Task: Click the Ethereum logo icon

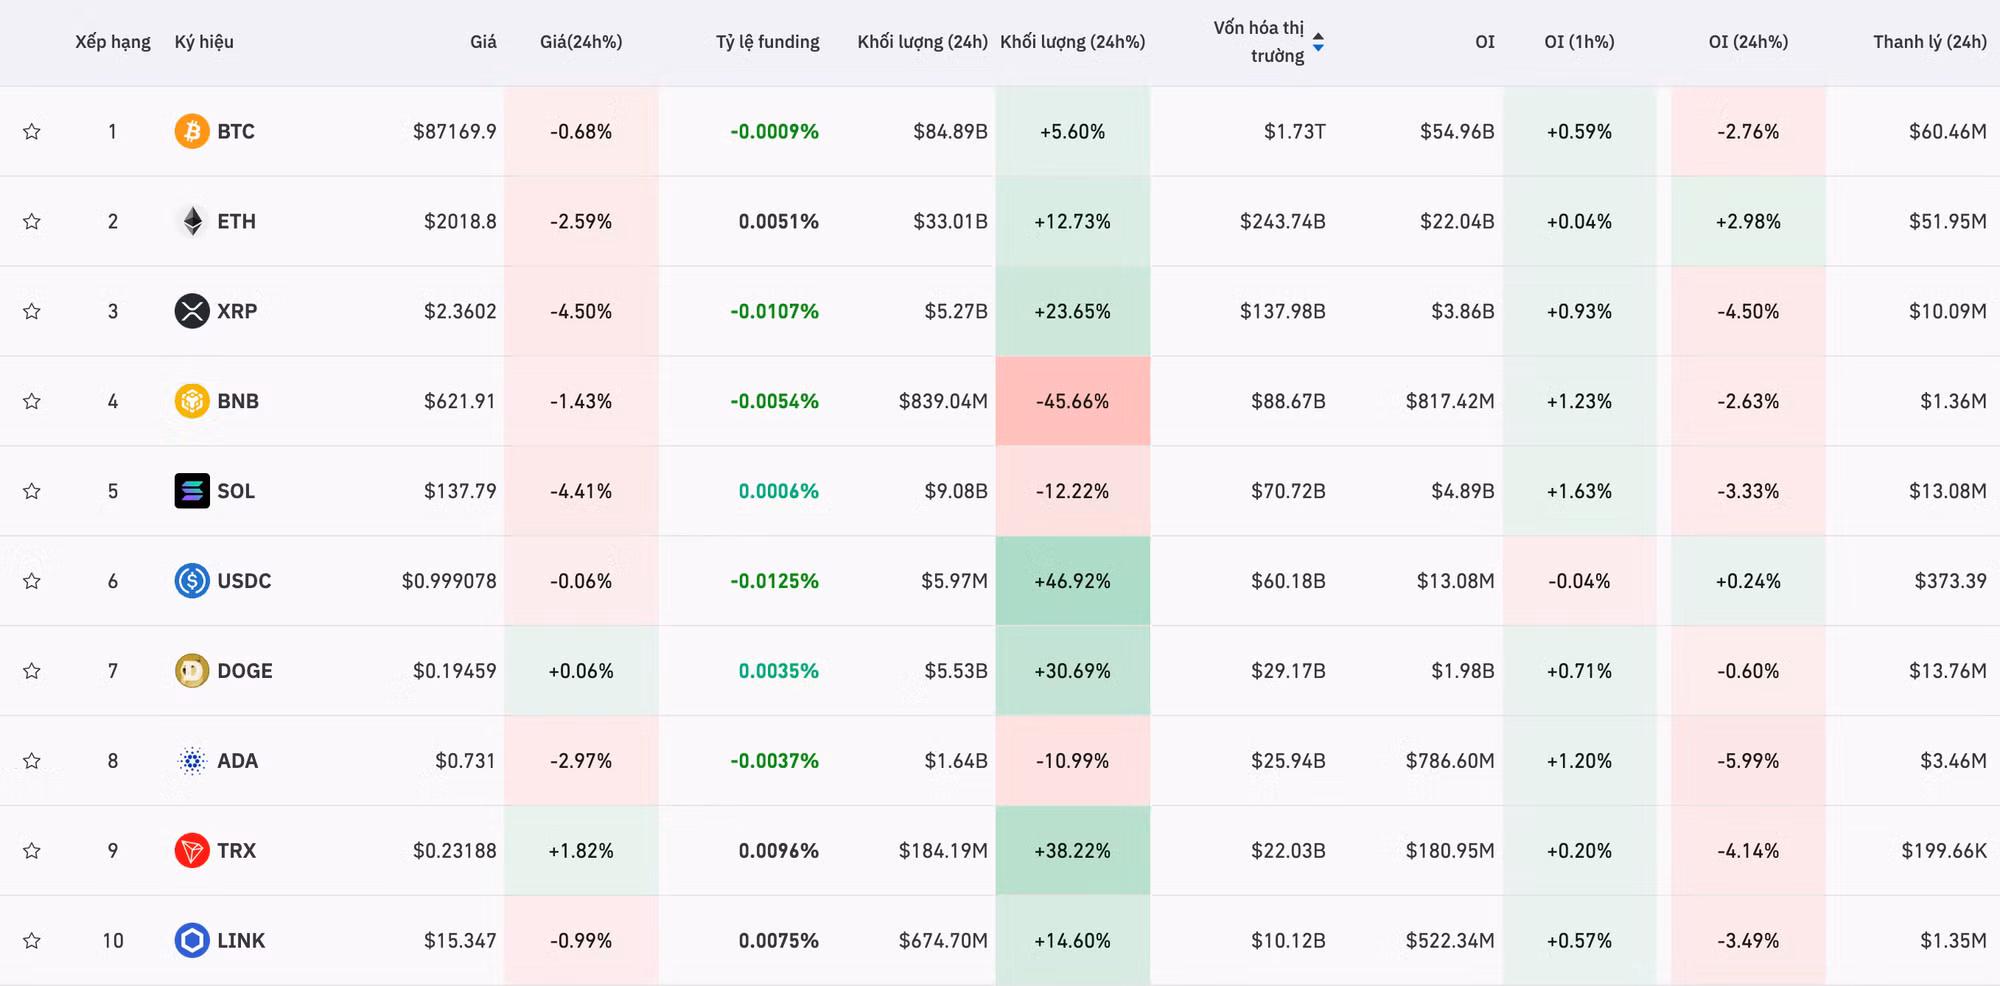Action: coord(192,221)
